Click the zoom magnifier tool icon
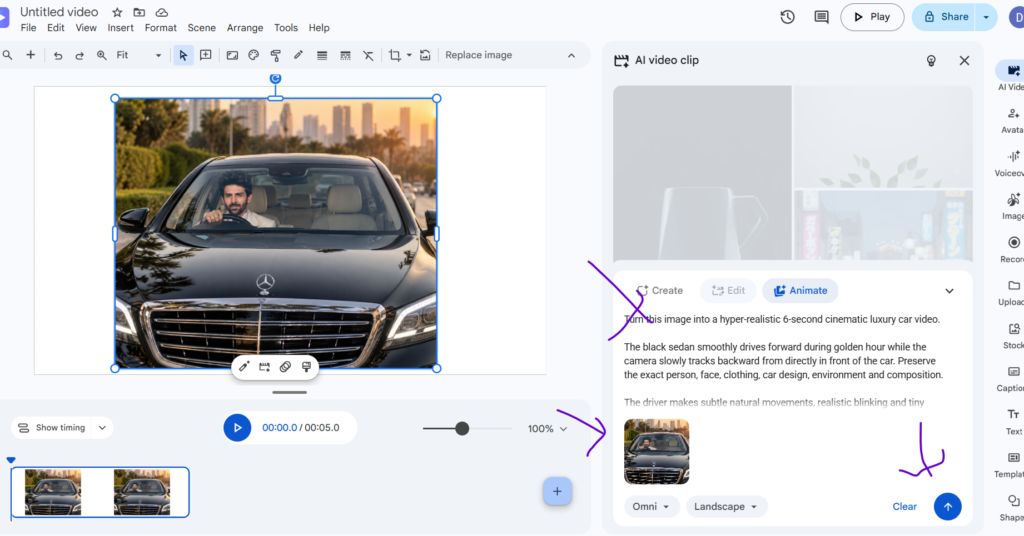1024x536 pixels. click(102, 55)
